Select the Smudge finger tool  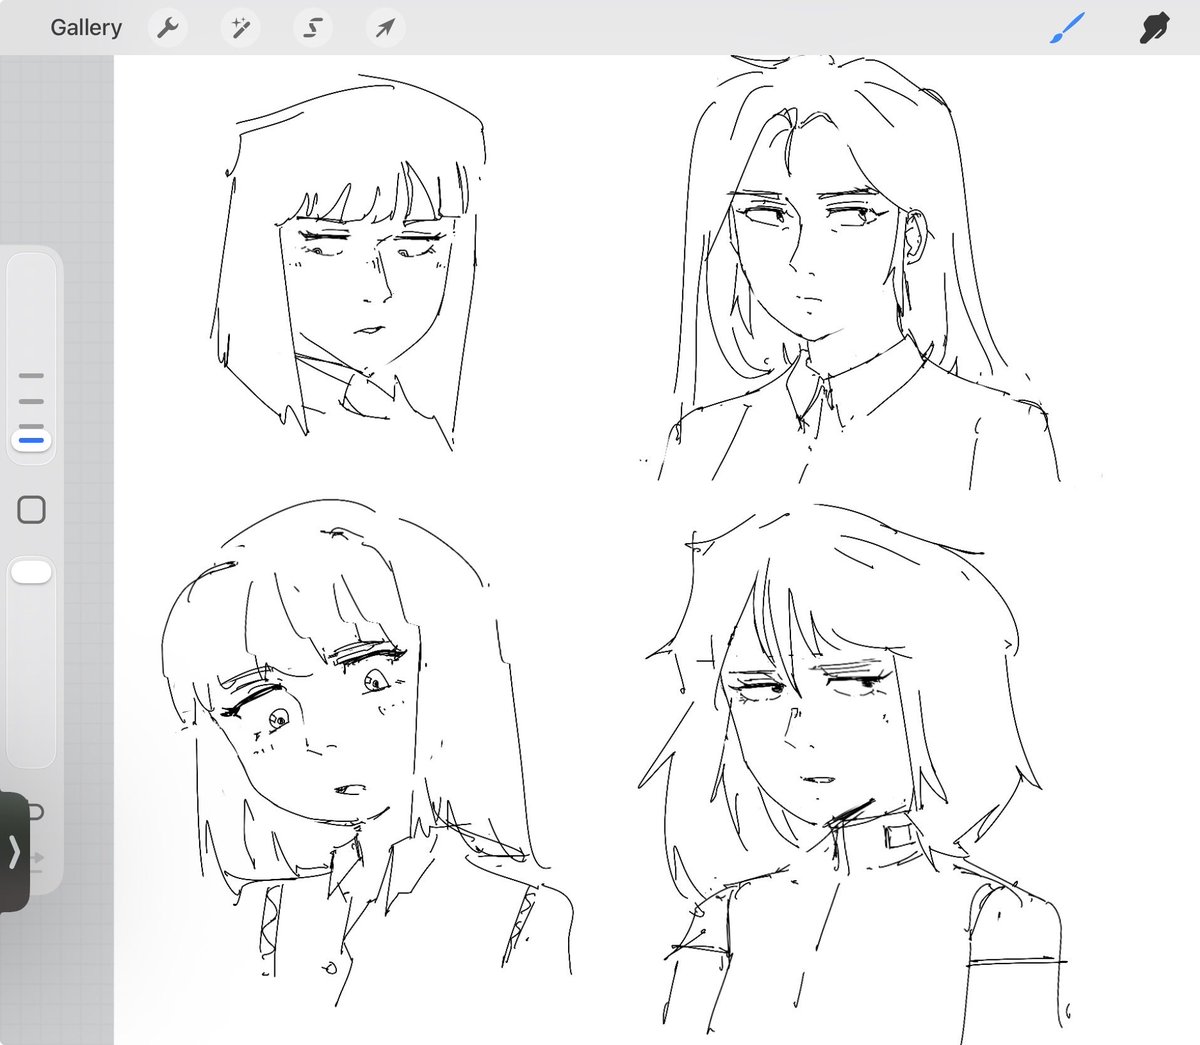[1154, 28]
